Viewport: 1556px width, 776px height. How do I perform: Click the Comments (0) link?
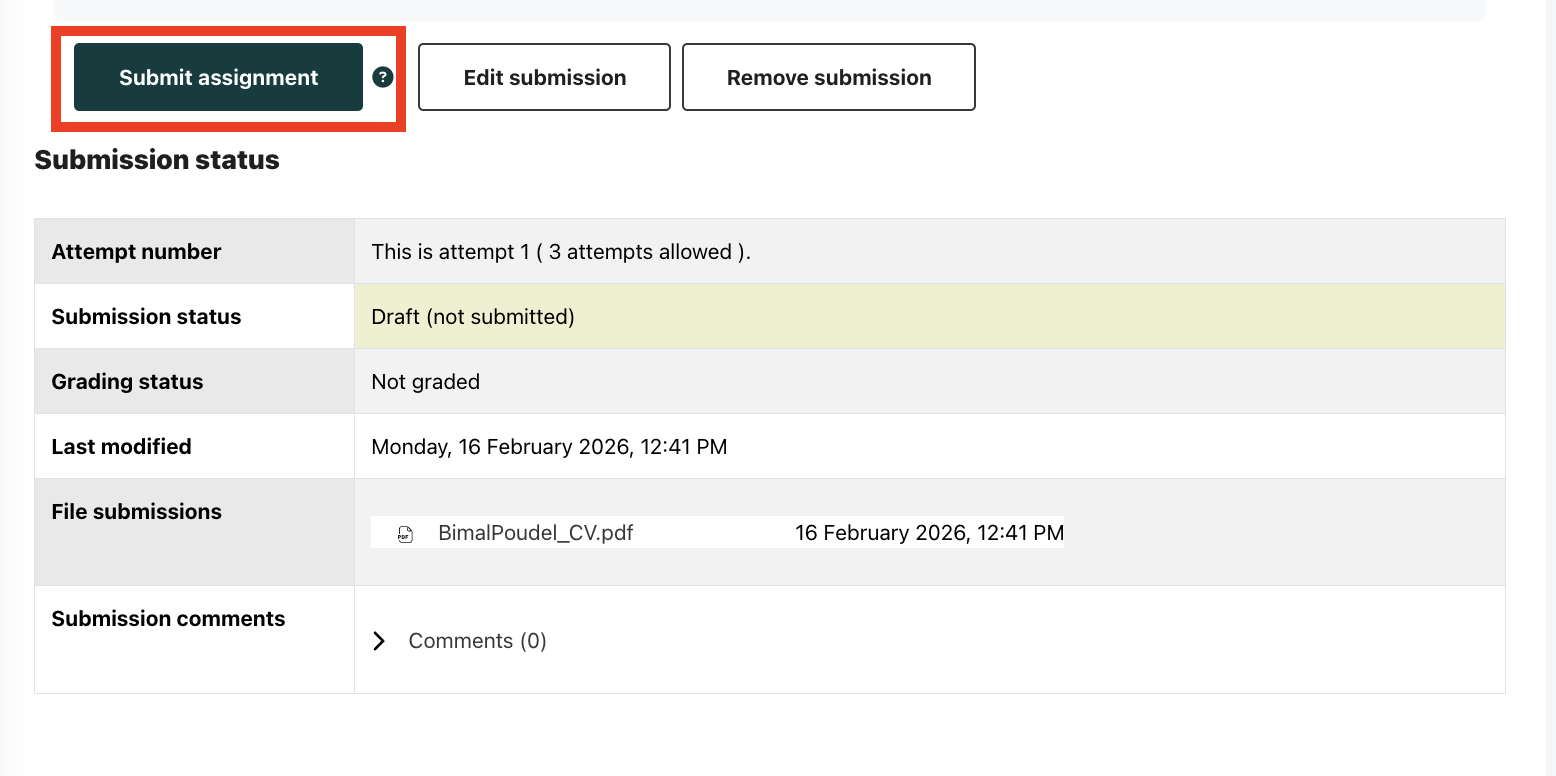coord(477,641)
